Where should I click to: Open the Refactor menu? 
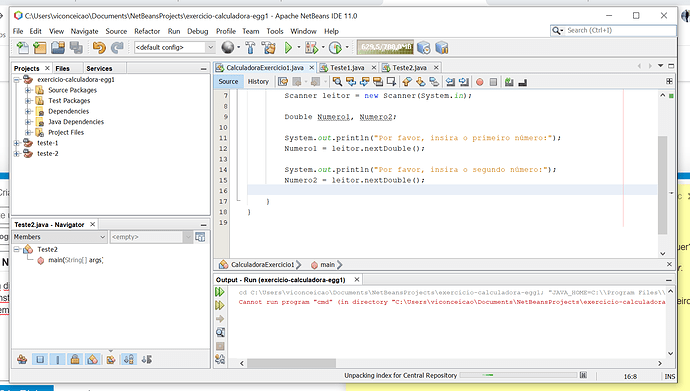tap(147, 31)
